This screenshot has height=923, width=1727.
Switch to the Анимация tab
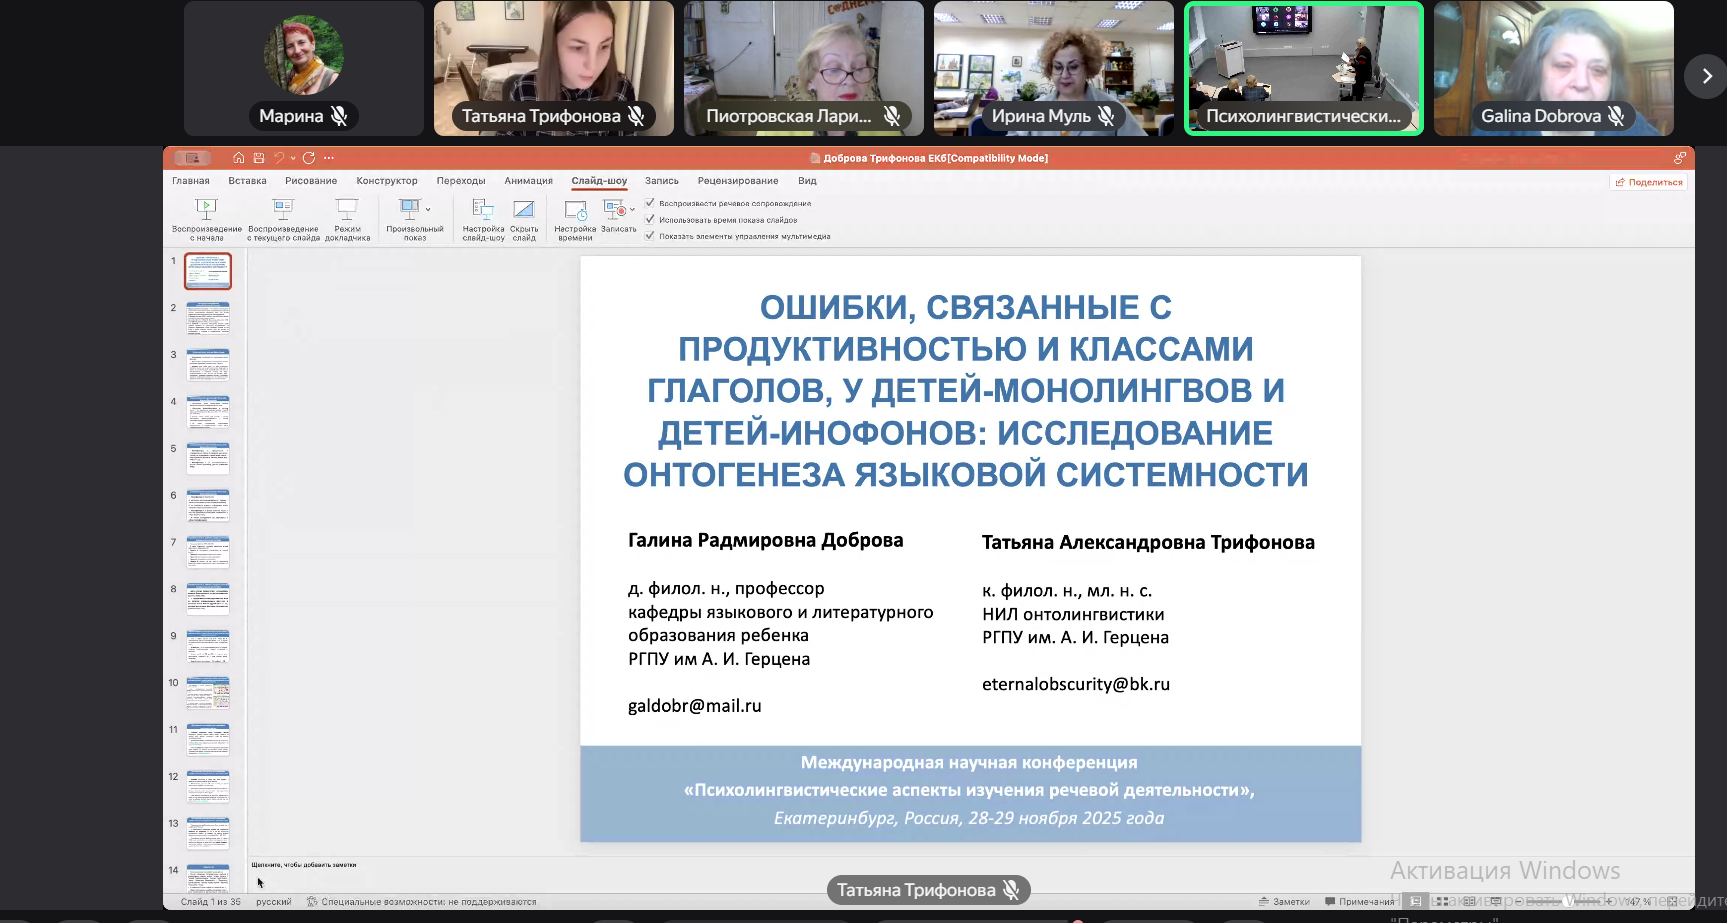coord(528,181)
